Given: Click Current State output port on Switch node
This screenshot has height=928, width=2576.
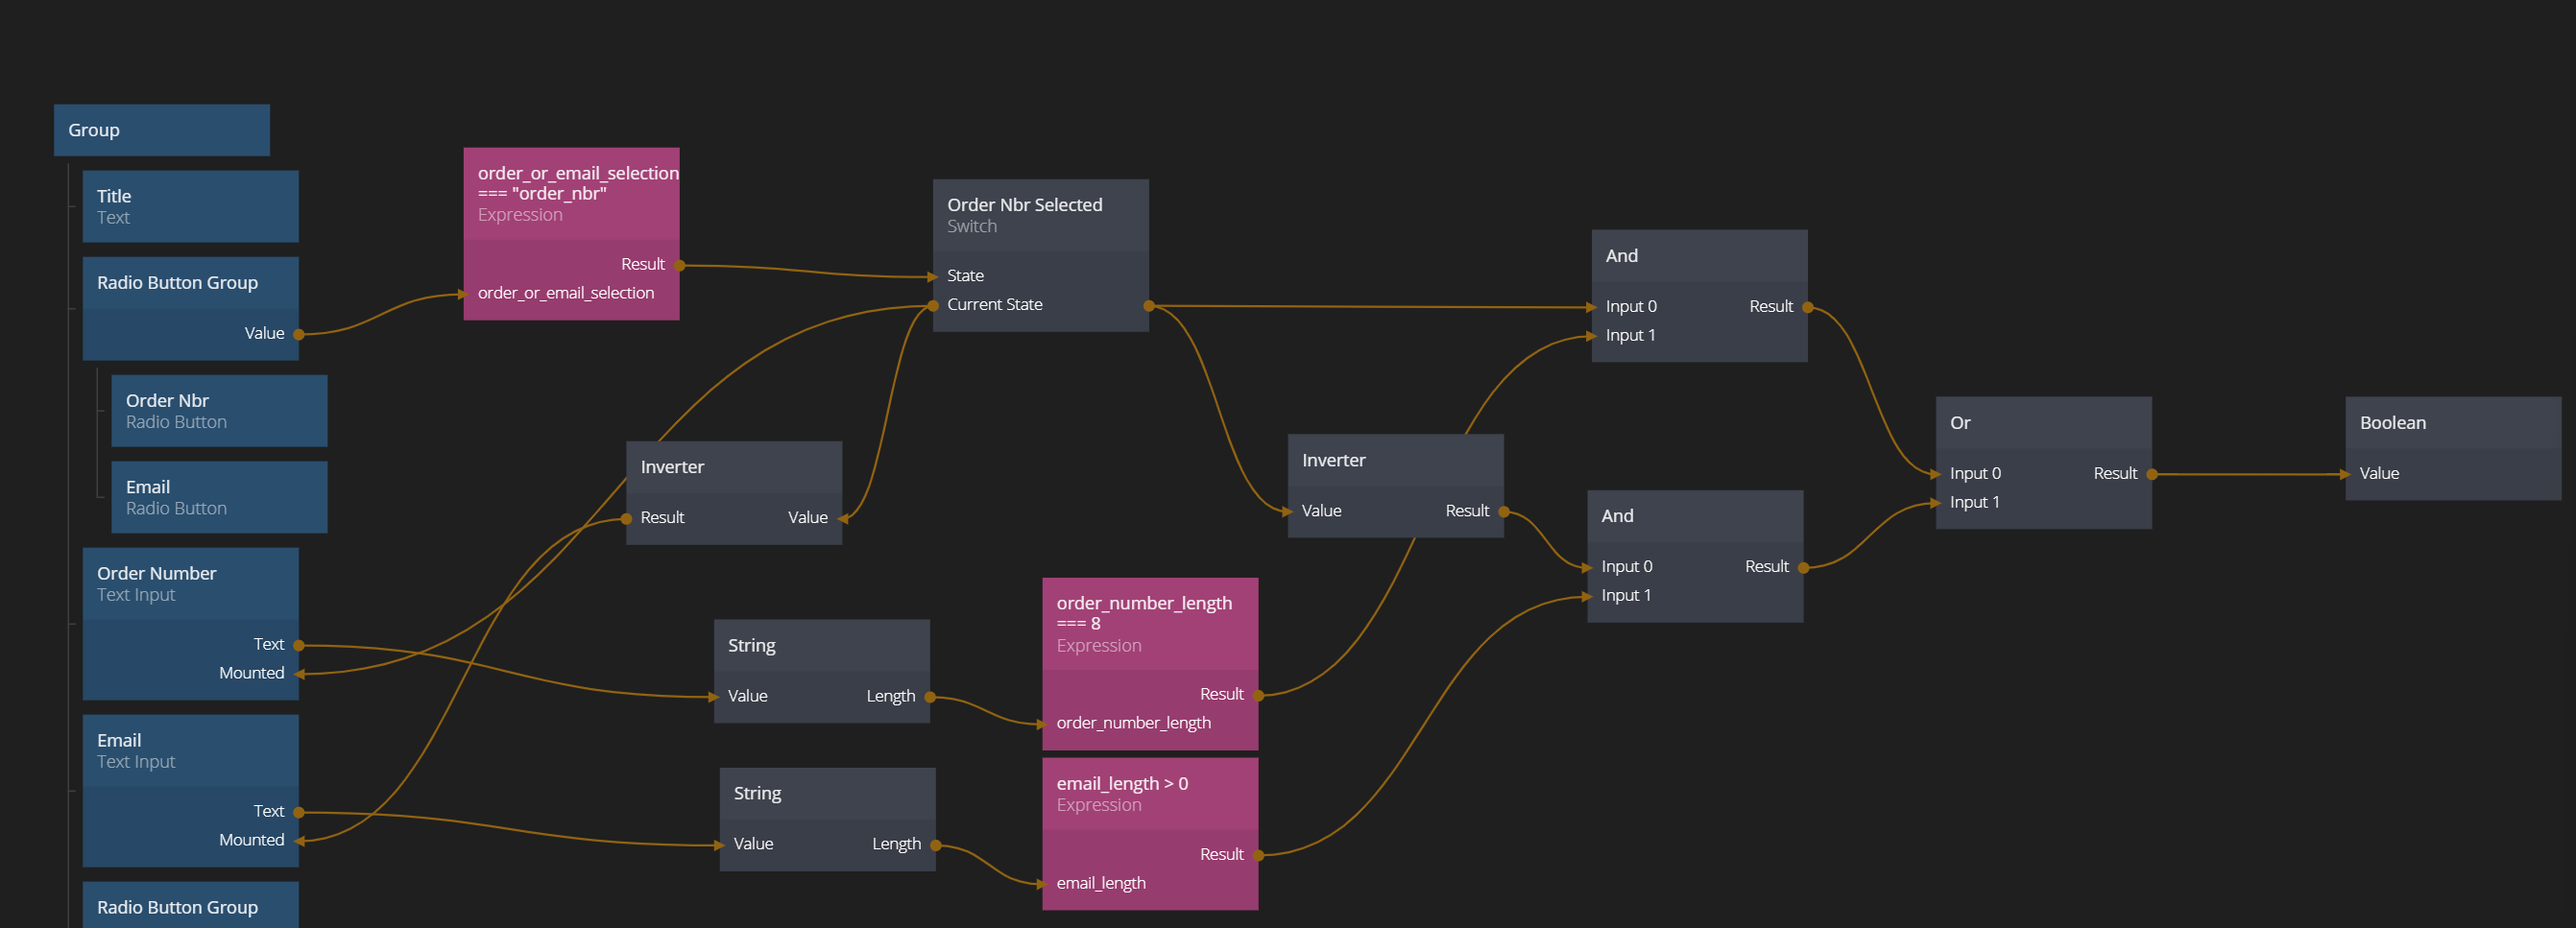Looking at the screenshot, I should [1148, 305].
